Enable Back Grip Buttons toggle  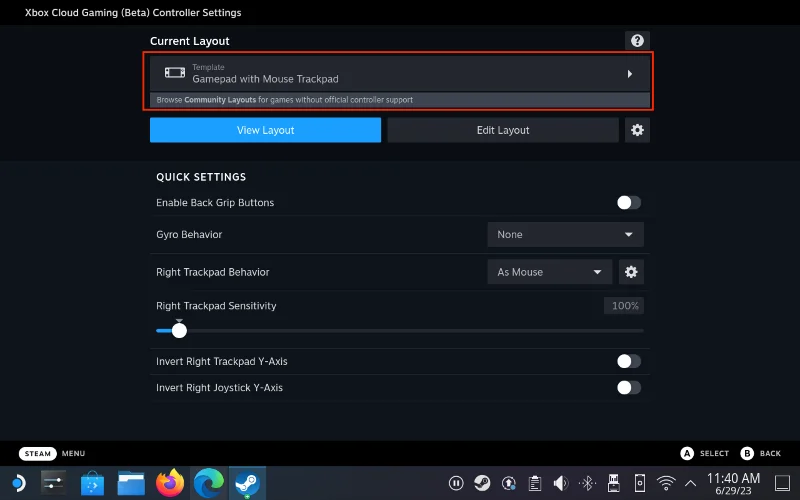tap(628, 203)
